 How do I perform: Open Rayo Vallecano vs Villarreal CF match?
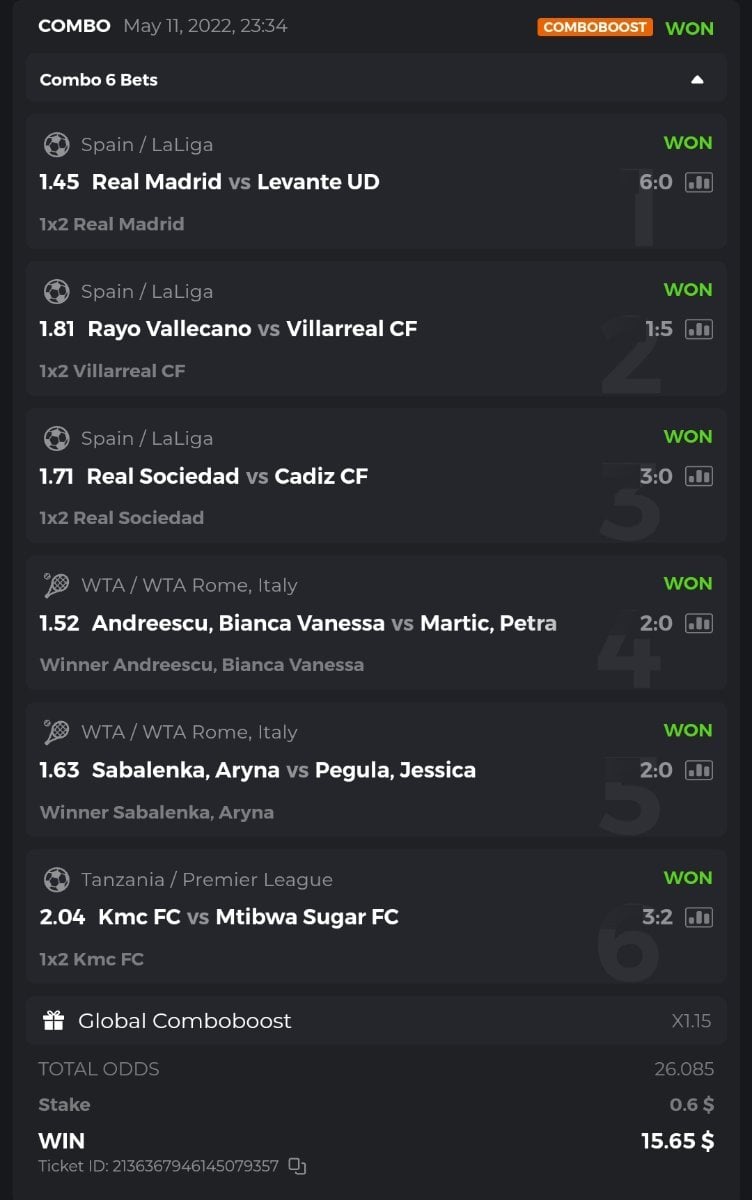(252, 329)
